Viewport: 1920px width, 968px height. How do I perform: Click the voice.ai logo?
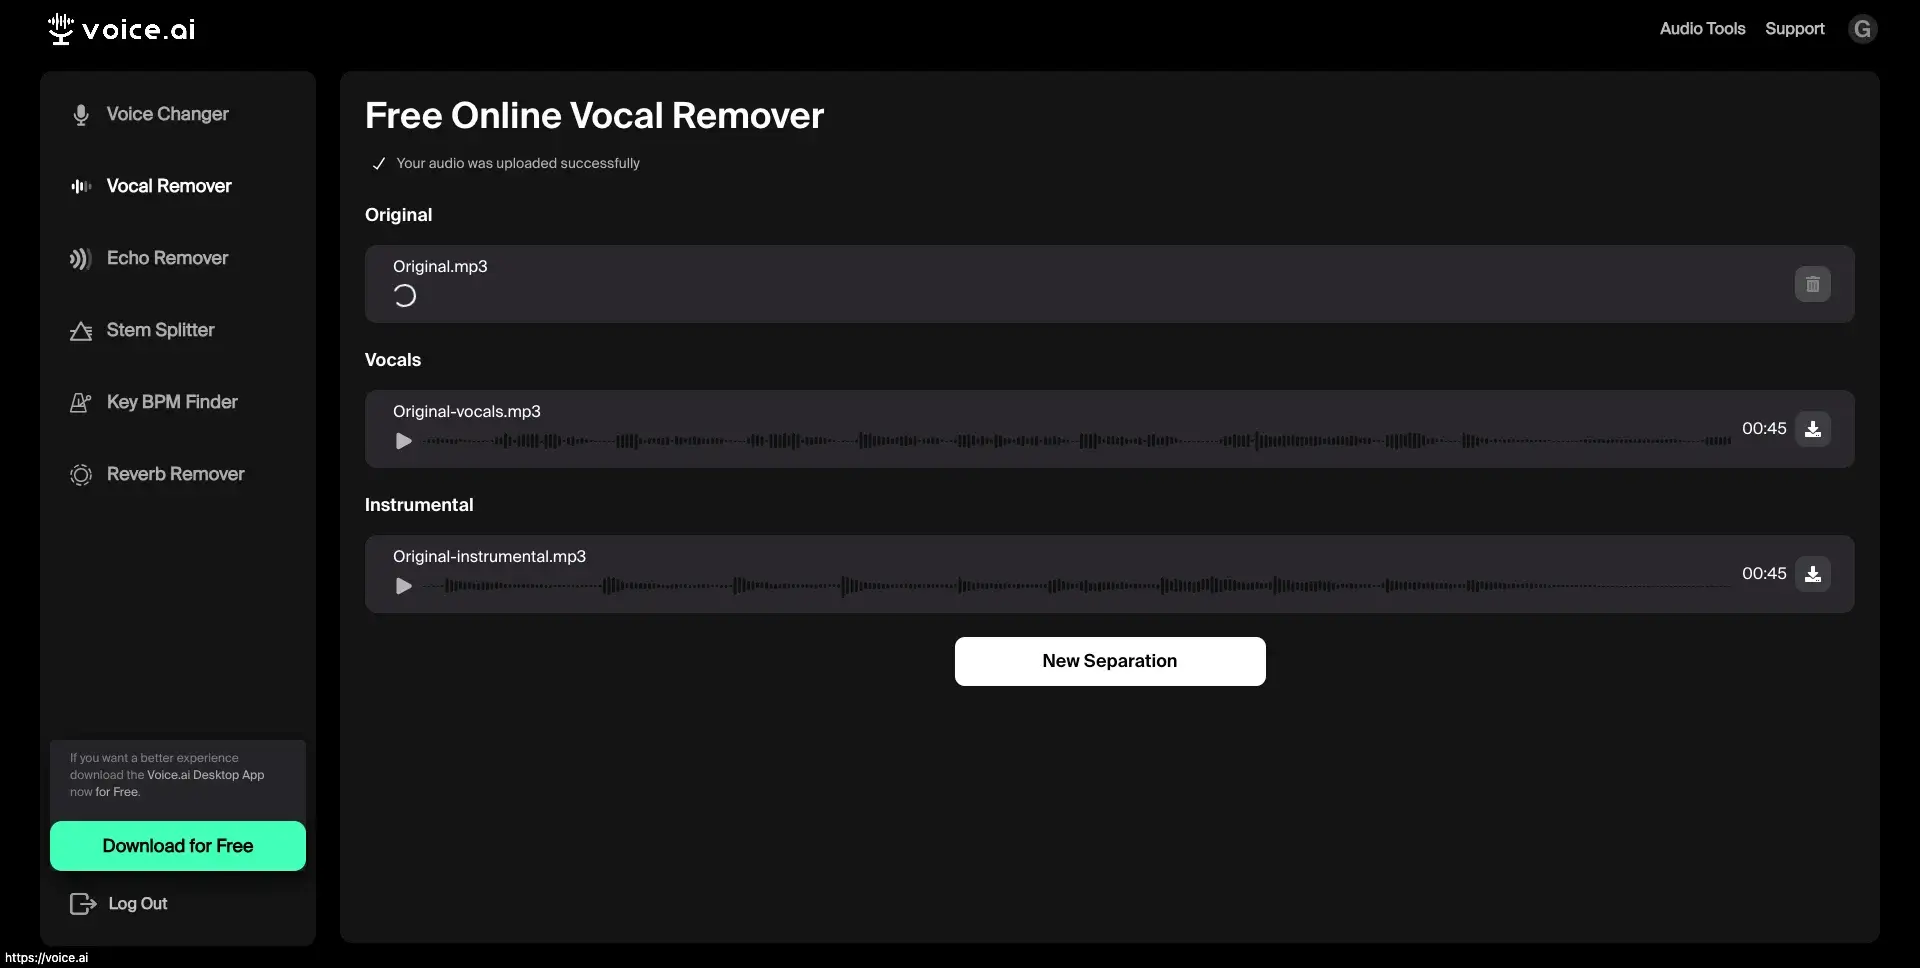tap(121, 29)
